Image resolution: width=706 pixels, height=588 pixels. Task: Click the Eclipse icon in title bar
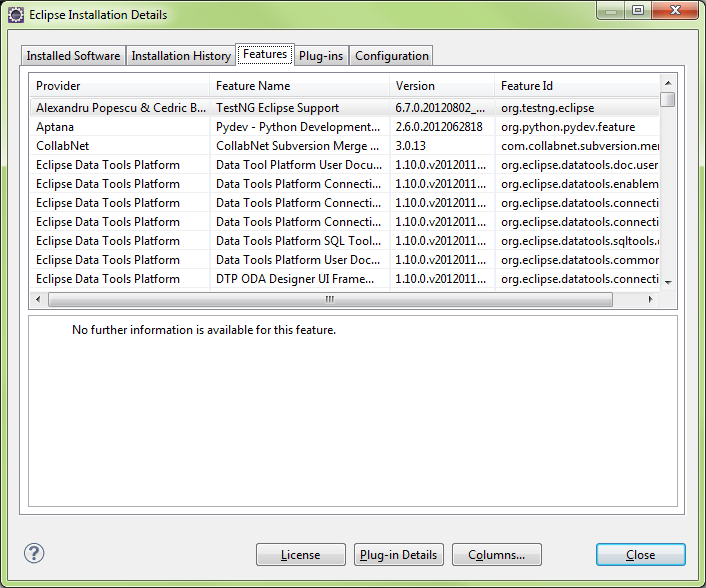15,15
